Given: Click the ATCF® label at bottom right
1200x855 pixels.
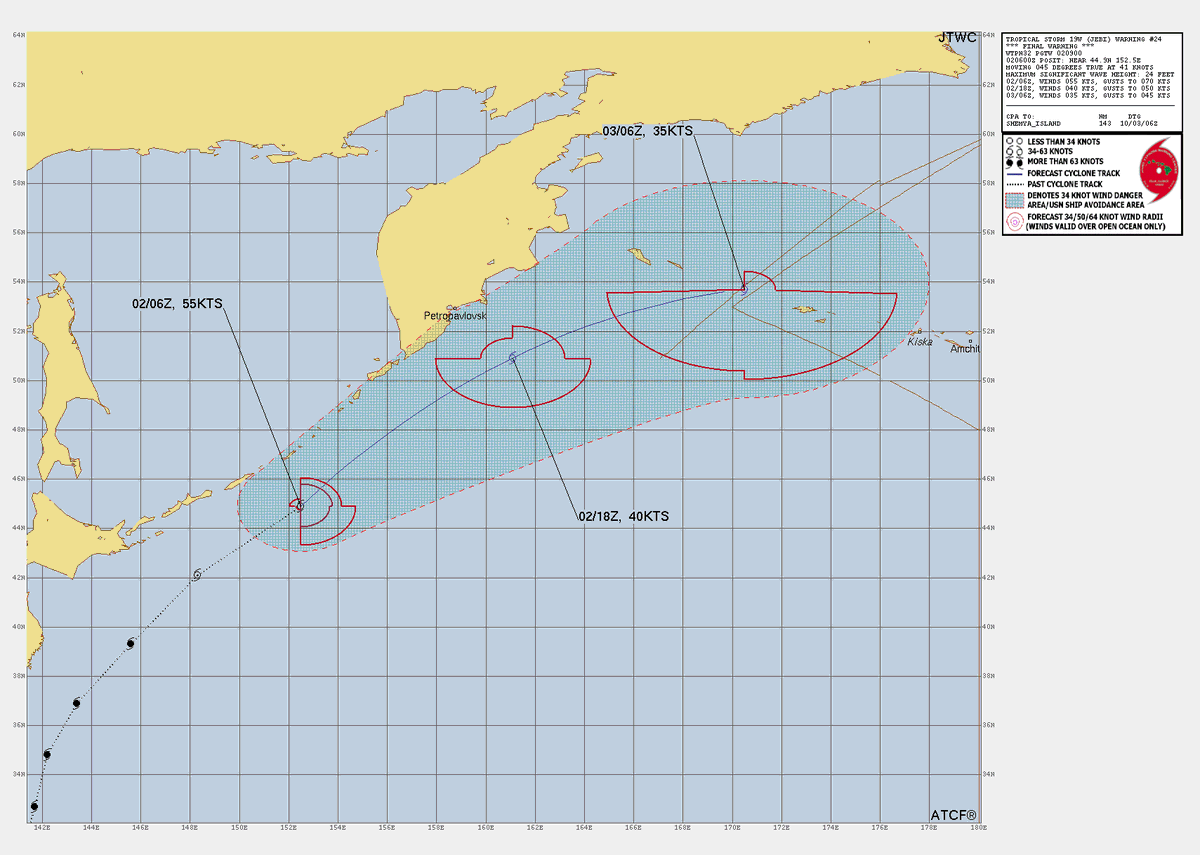Looking at the screenshot, I should click(953, 814).
